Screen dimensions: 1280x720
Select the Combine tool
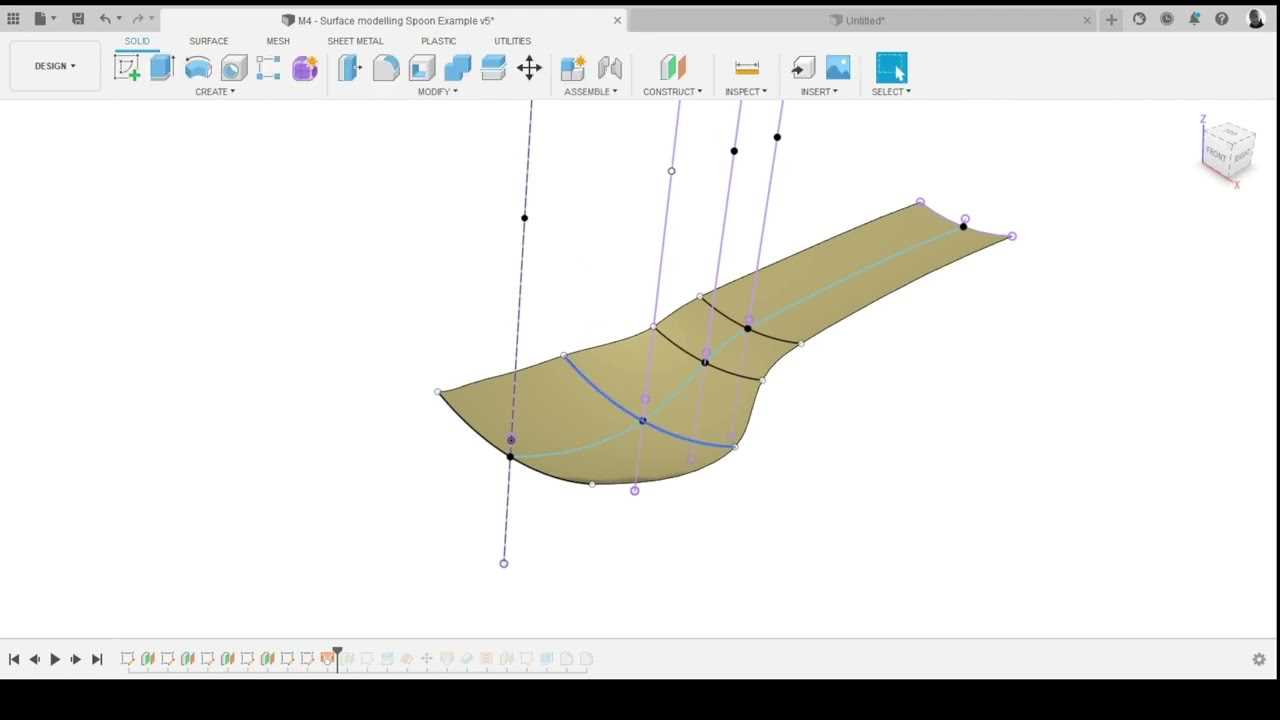458,68
